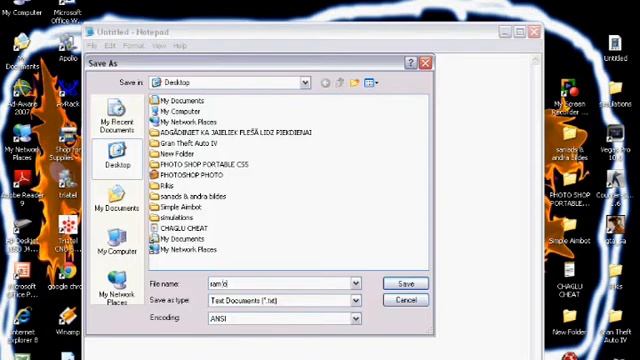
Task: Select sanads & andra bildes folder in list
Action: pyautogui.click(x=188, y=196)
